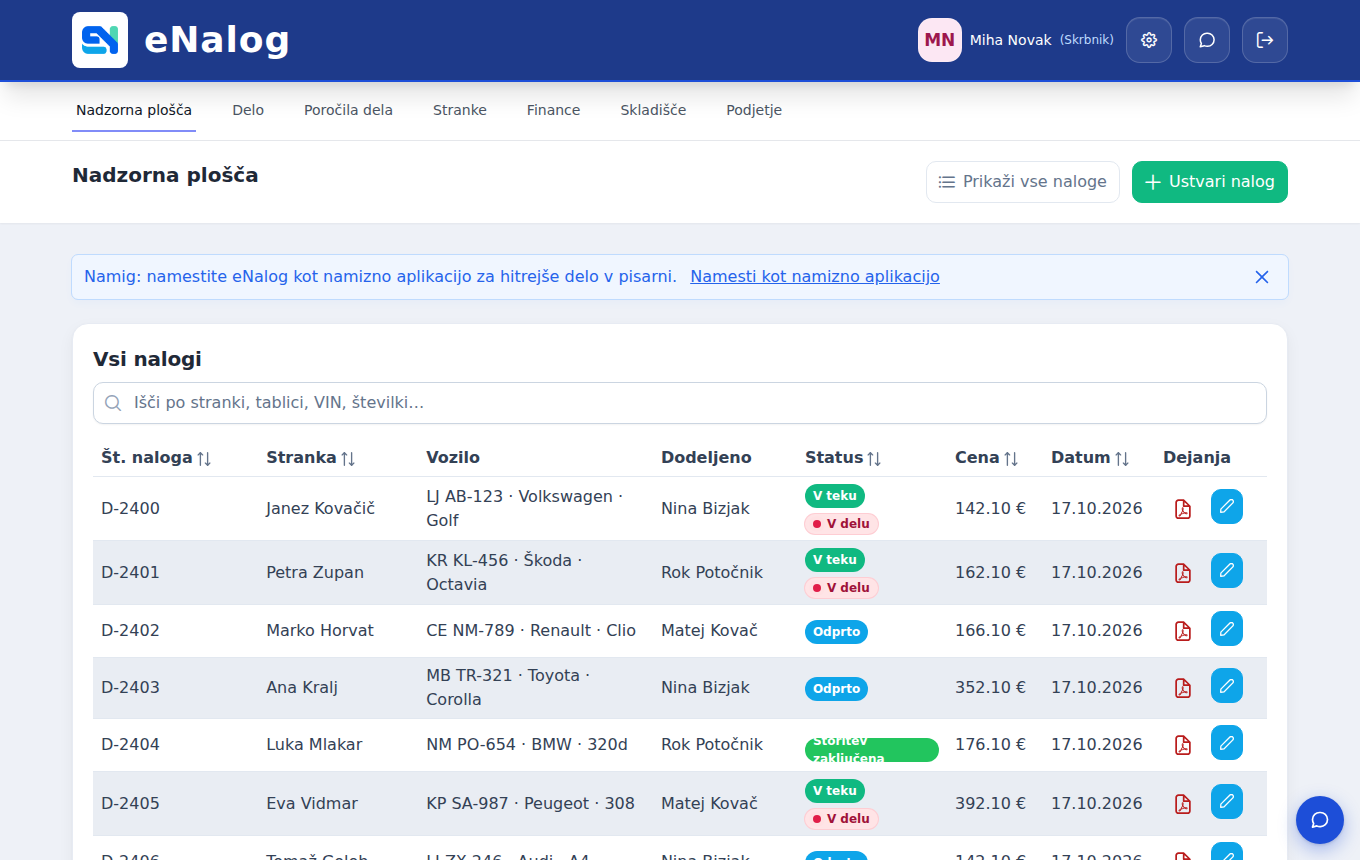Viewport: 1360px width, 860px height.
Task: Download PDF for order D-2400
Action: [x=1183, y=509]
